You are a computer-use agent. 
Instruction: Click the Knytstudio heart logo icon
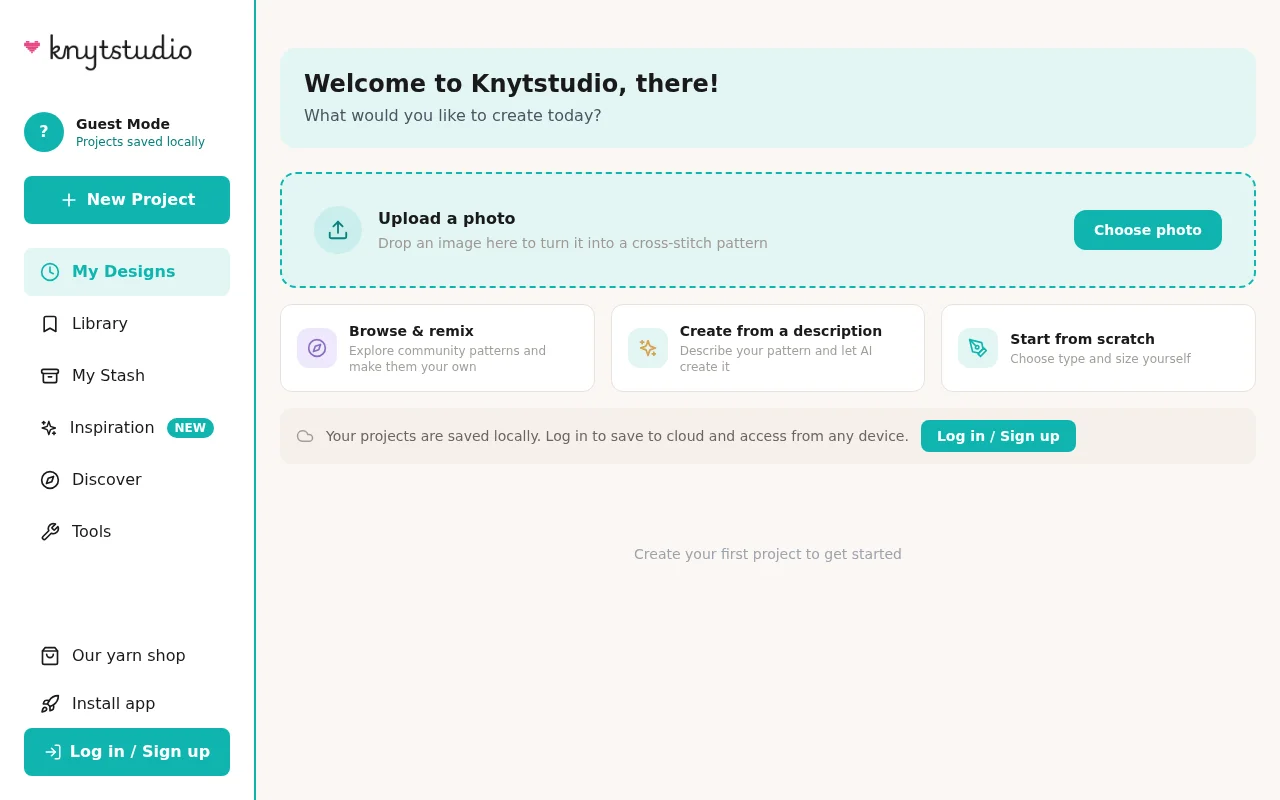pos(32,46)
